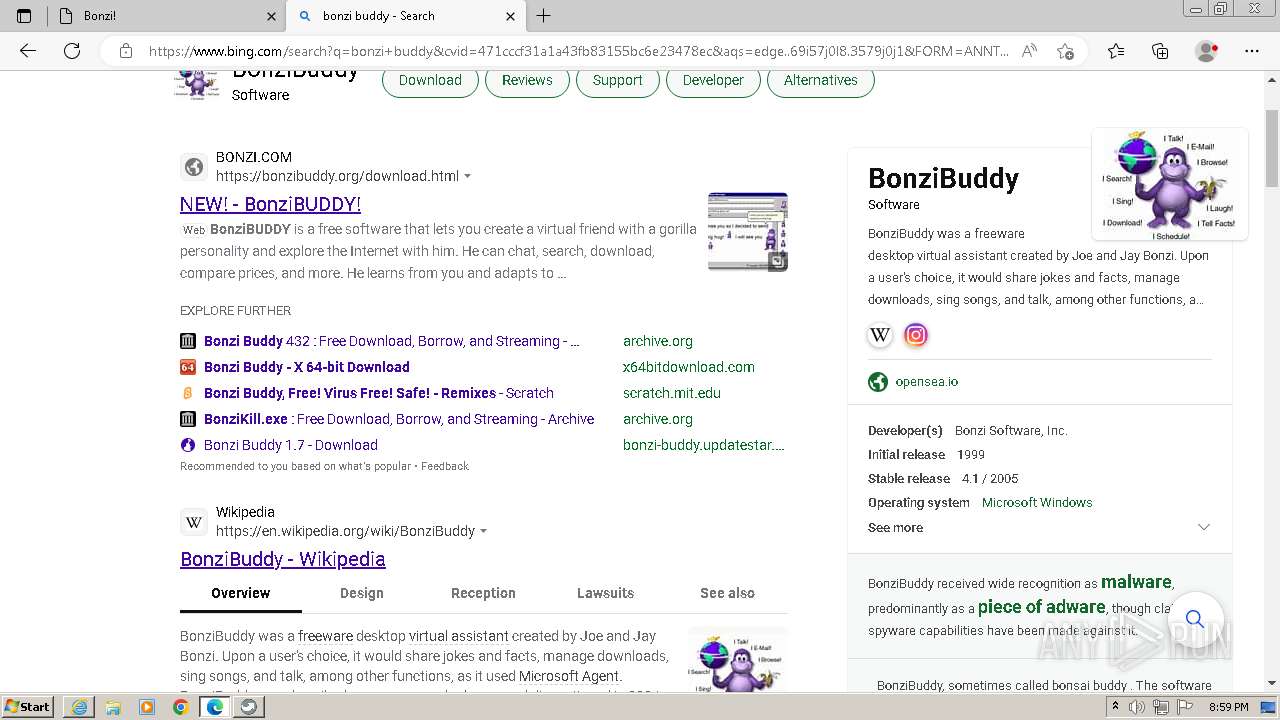1280x720 pixels.
Task: Click the 'piece of adware' highlighted link
Action: tap(1041, 607)
